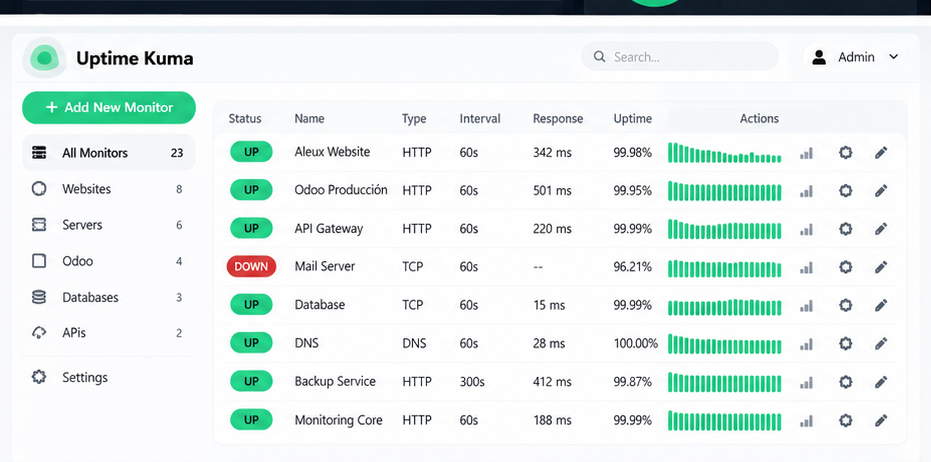Open the Websites category

click(109, 189)
